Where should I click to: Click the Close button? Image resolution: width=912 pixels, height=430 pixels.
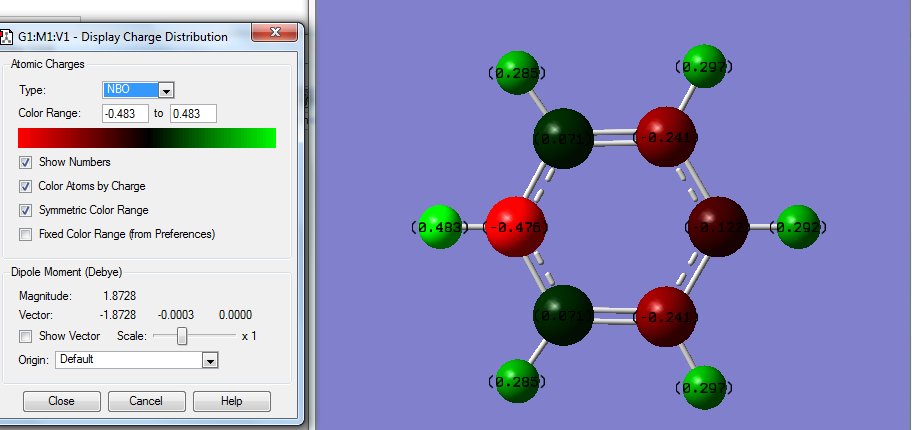[62, 401]
